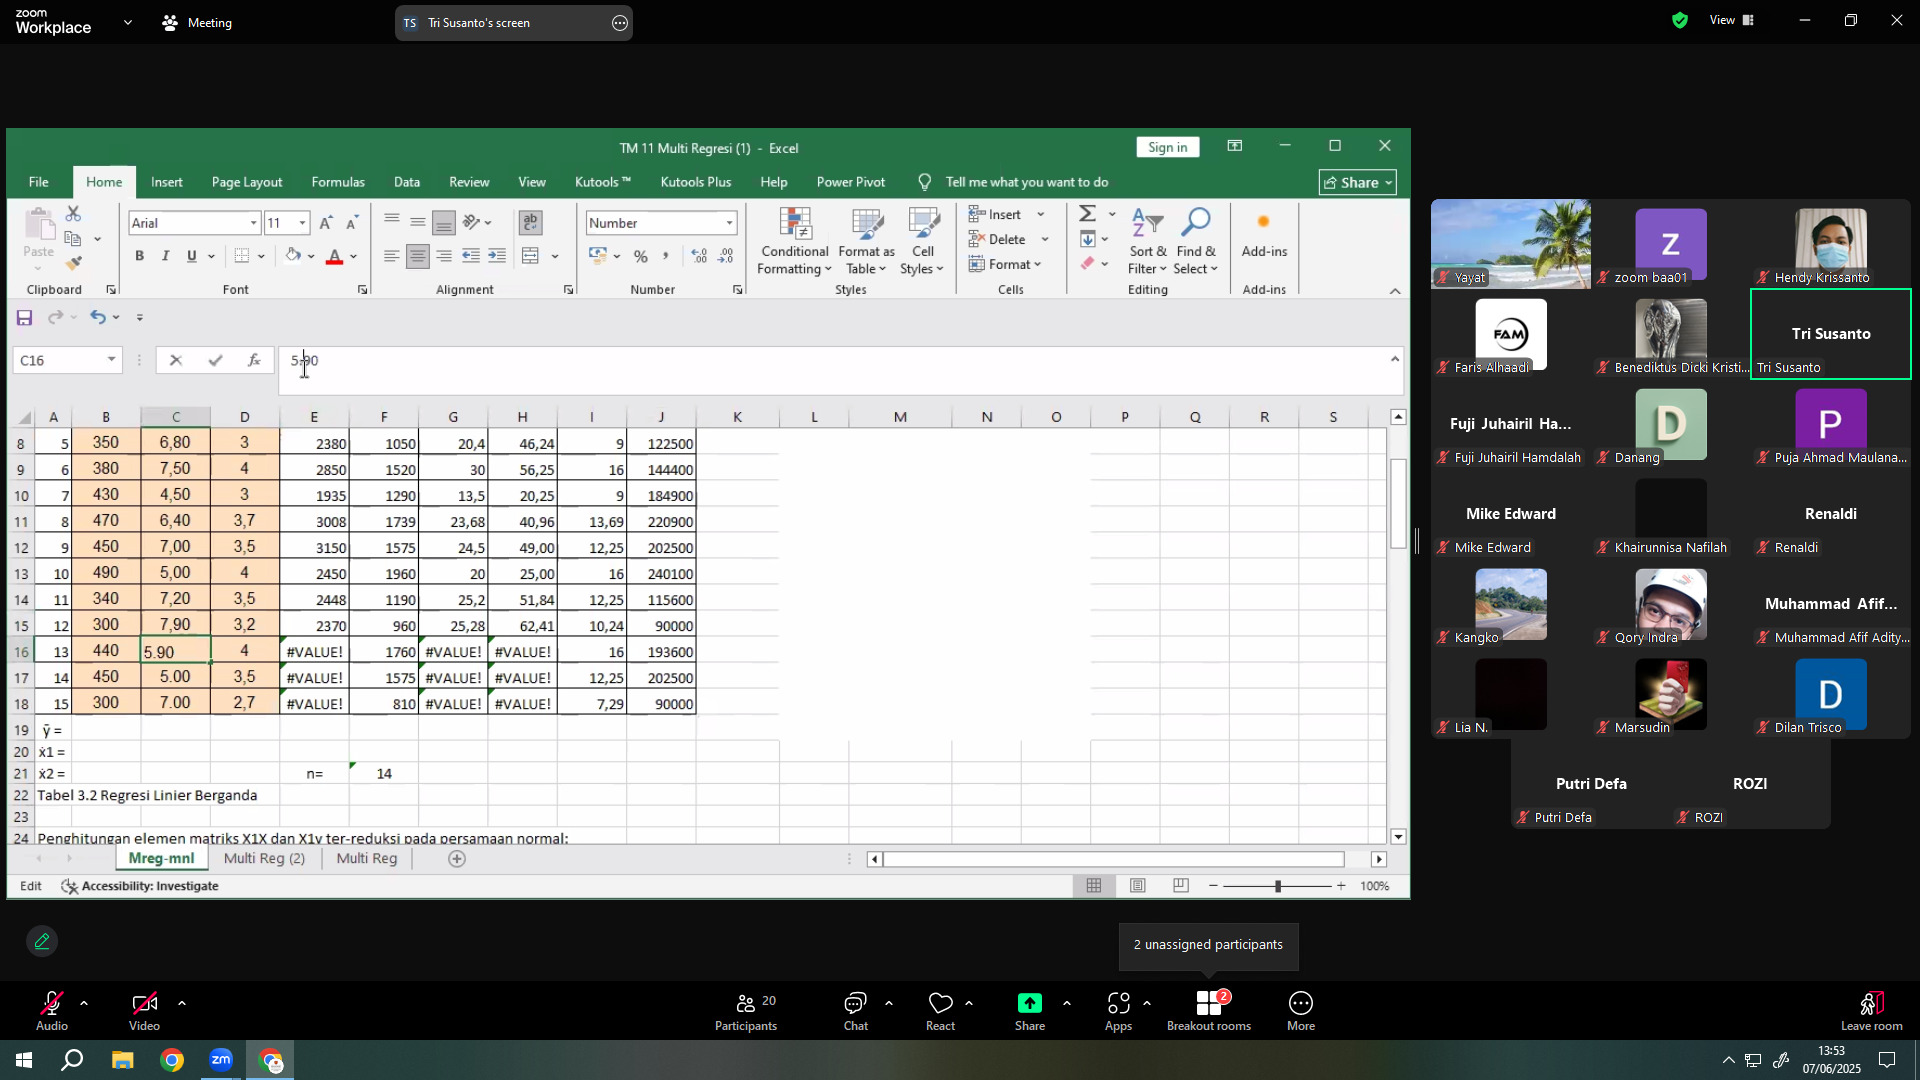
Task: Click the Cut scissors icon in Clipboard
Action: click(x=73, y=214)
